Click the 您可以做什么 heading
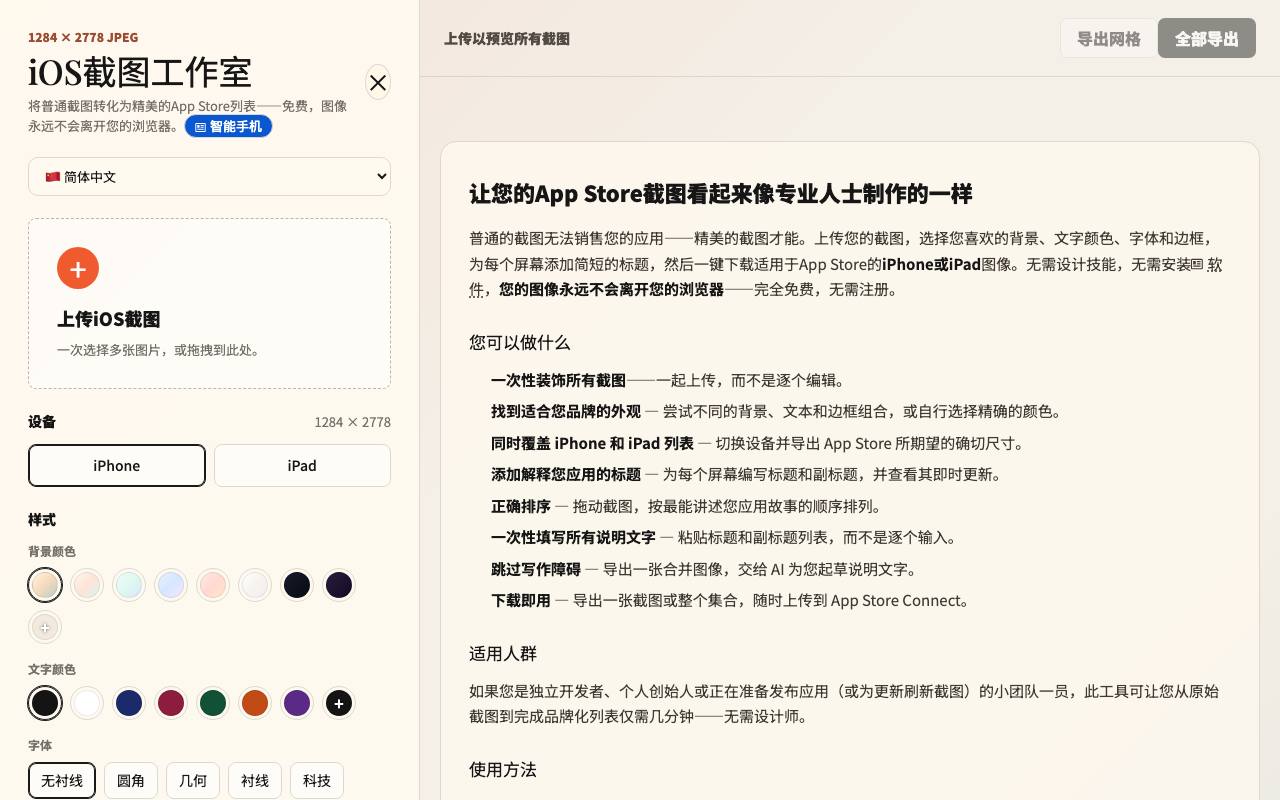This screenshot has height=800, width=1280. [x=520, y=343]
